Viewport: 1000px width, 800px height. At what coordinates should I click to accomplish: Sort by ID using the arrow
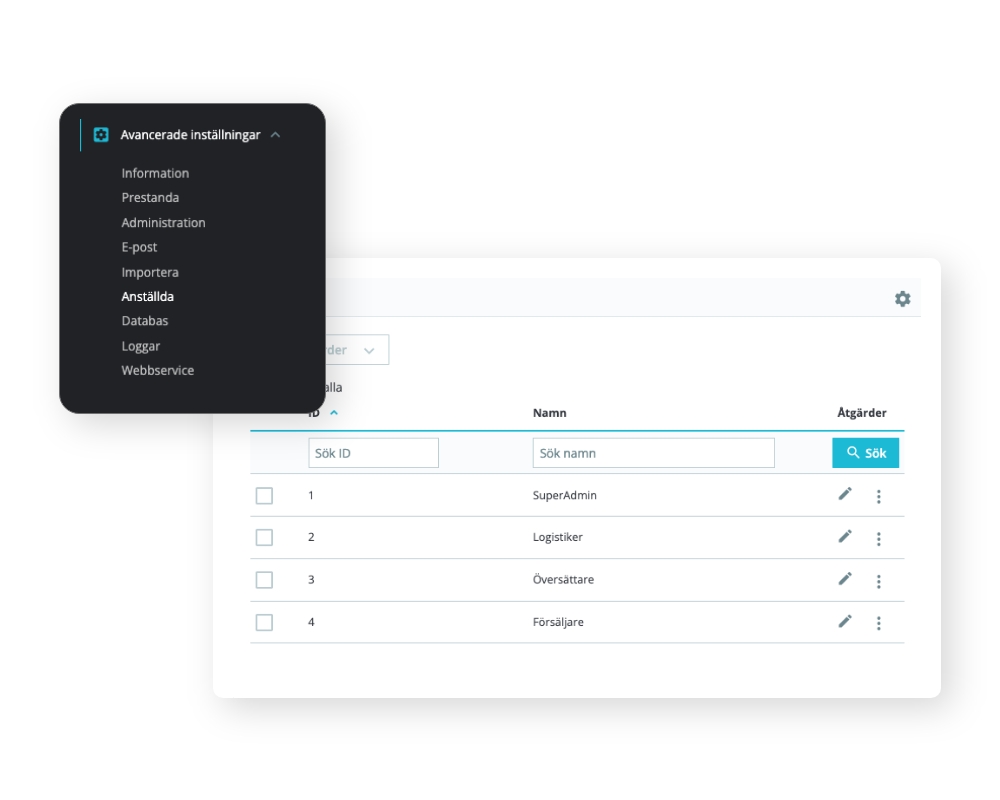pos(334,413)
